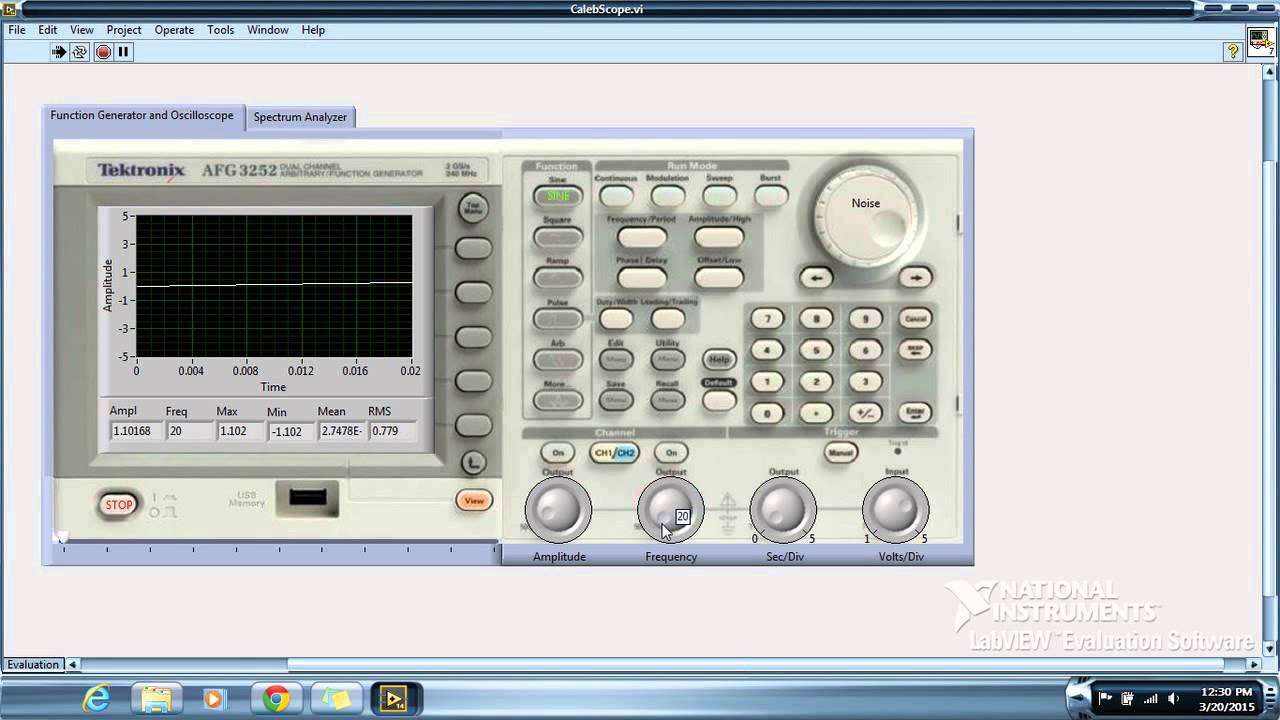
Task: Click keypad digit 3
Action: coord(865,381)
